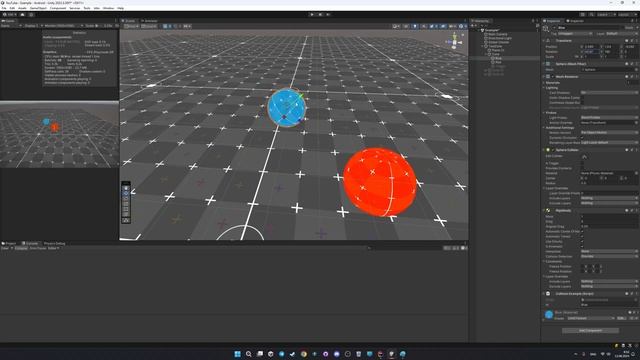The height and width of the screenshot is (360, 640).
Task: Collapse the Sphere Mesh Filter component
Action: coord(544,64)
